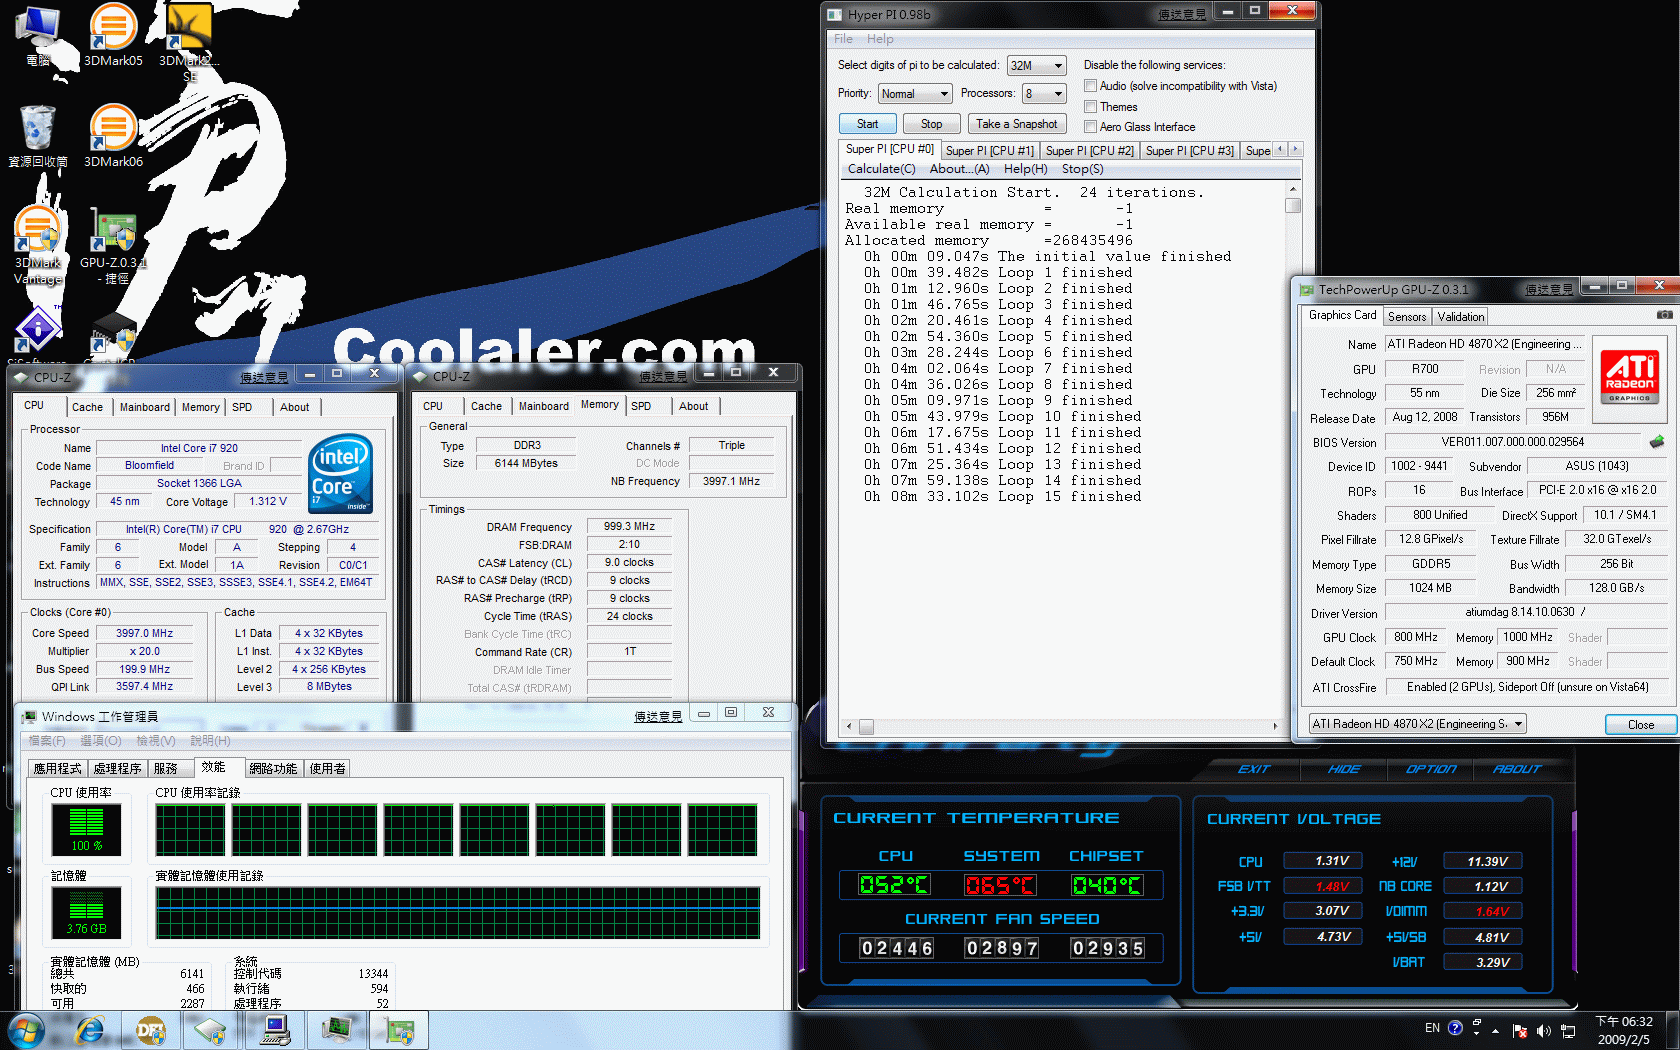Image resolution: width=1680 pixels, height=1050 pixels.
Task: Open the network status tray icon
Action: click(x=1568, y=1030)
